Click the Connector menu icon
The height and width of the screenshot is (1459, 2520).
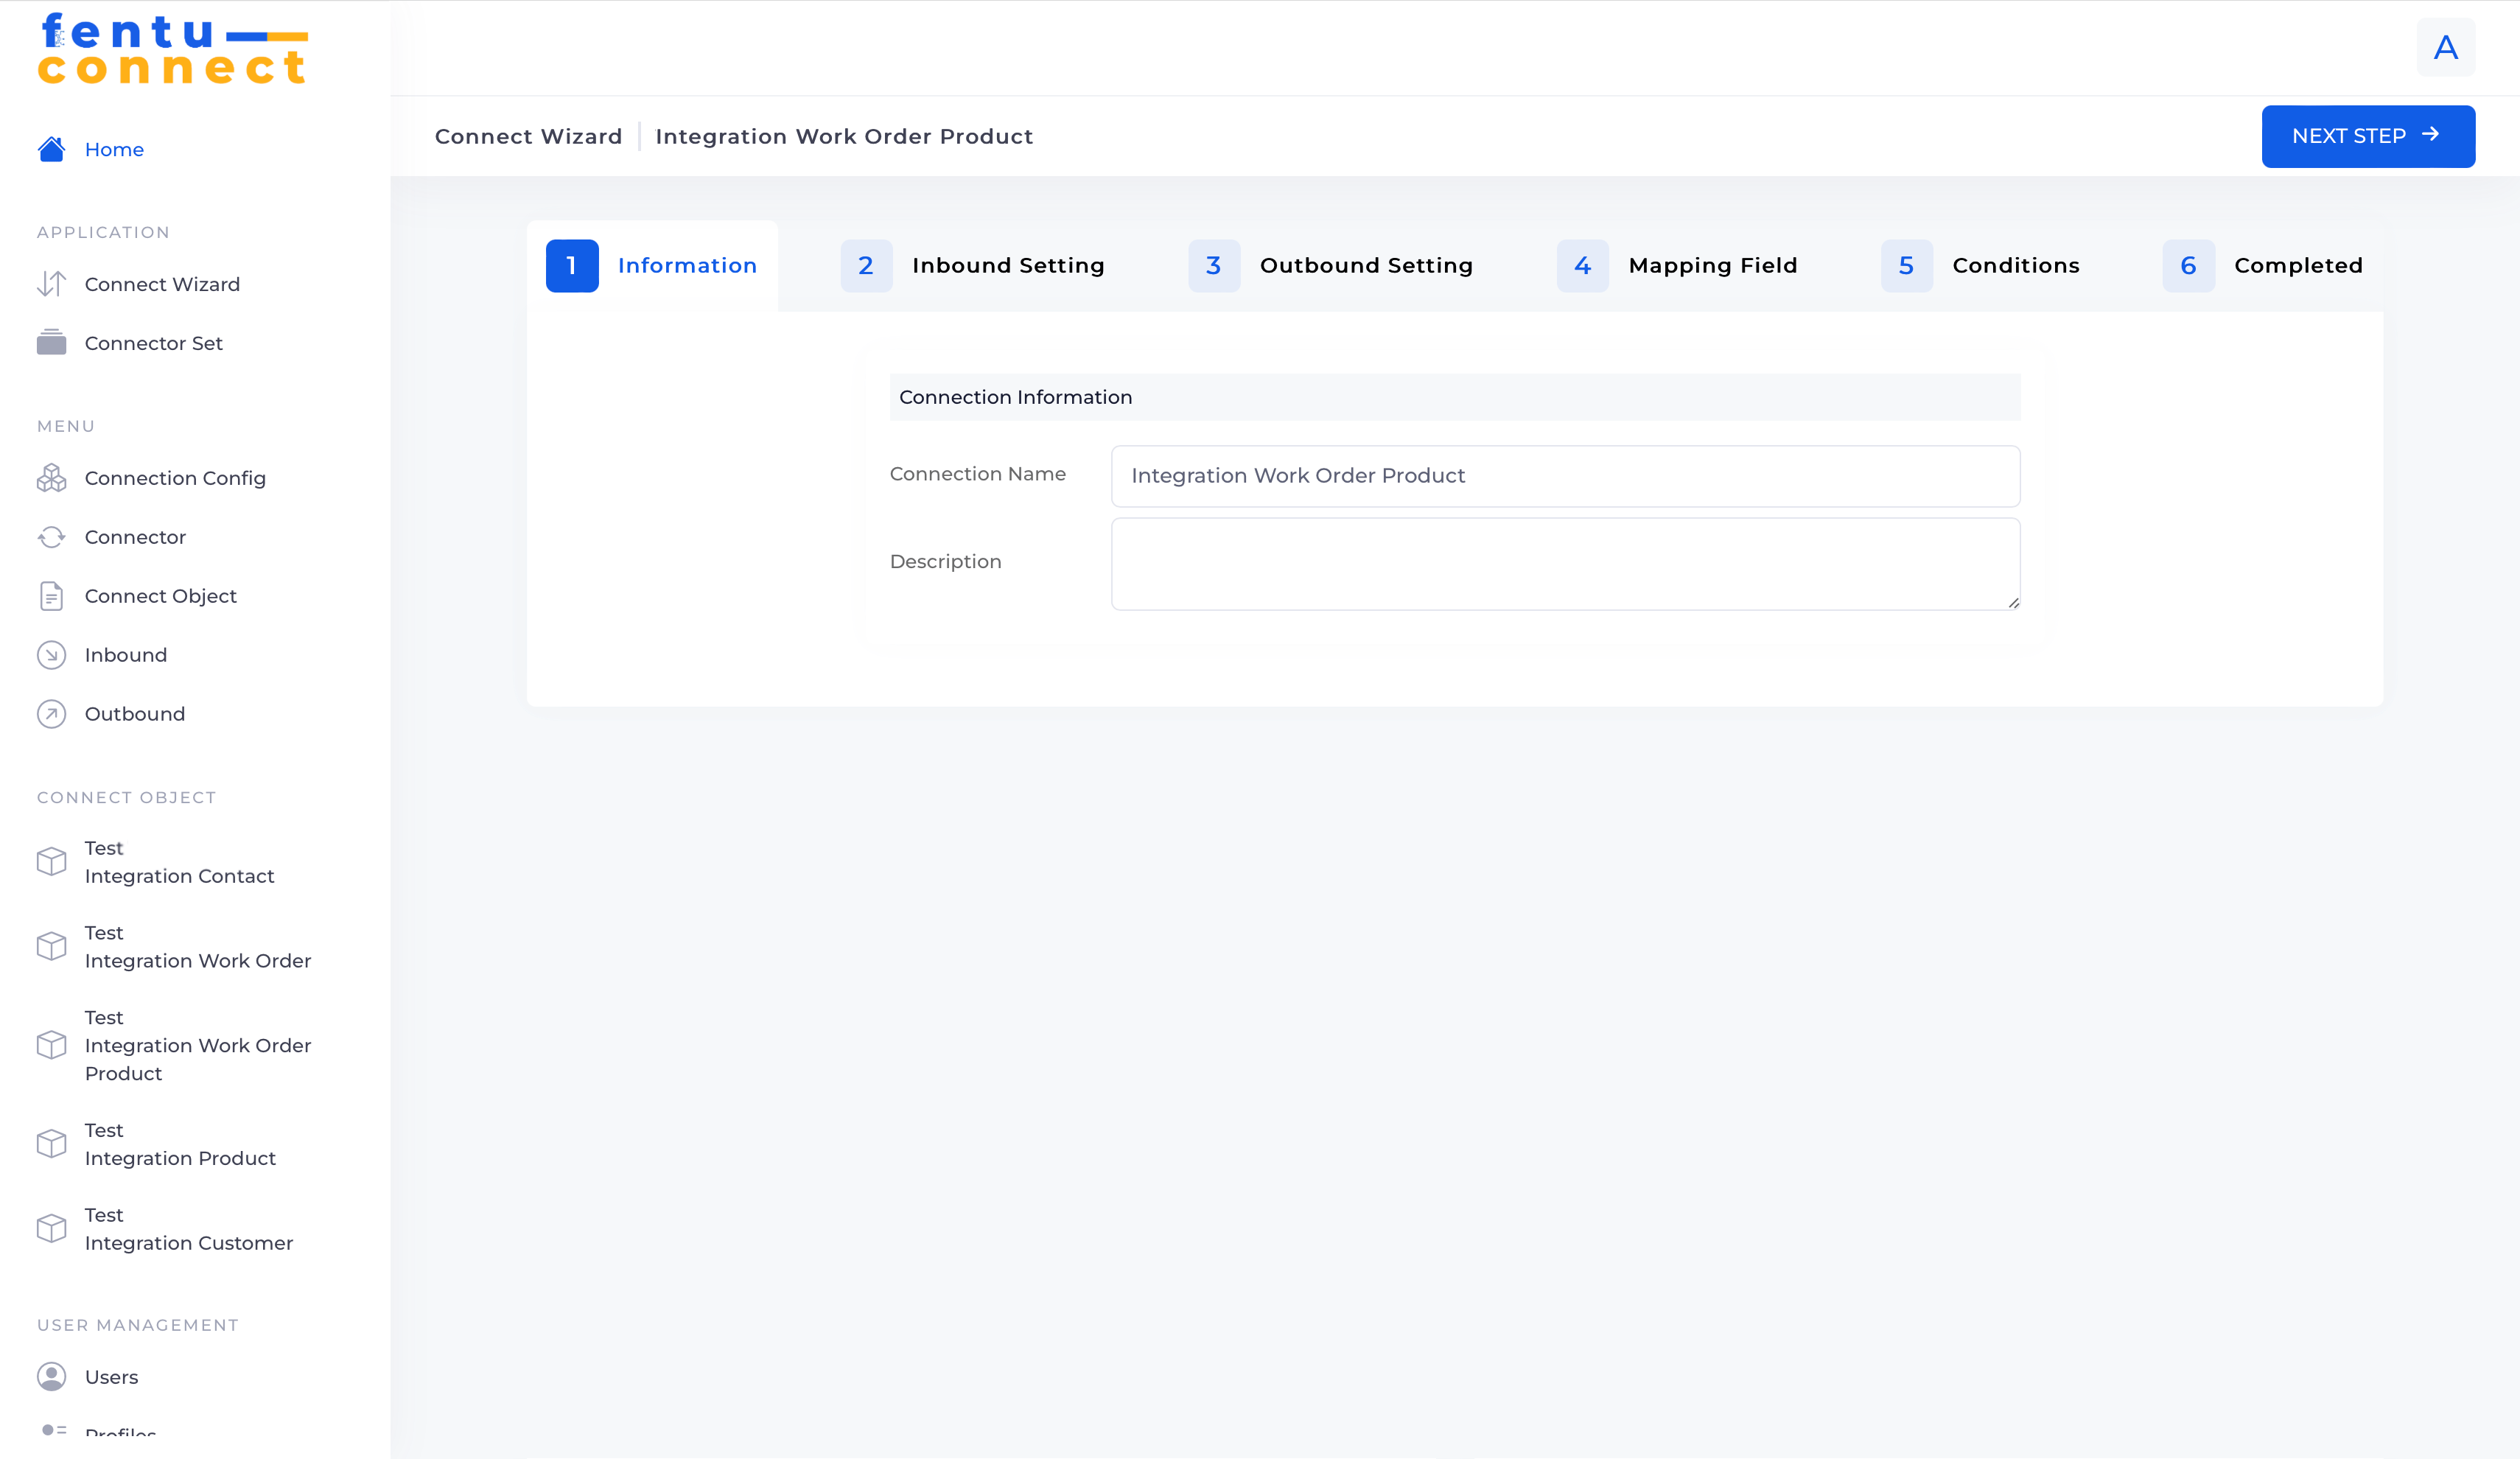50,536
